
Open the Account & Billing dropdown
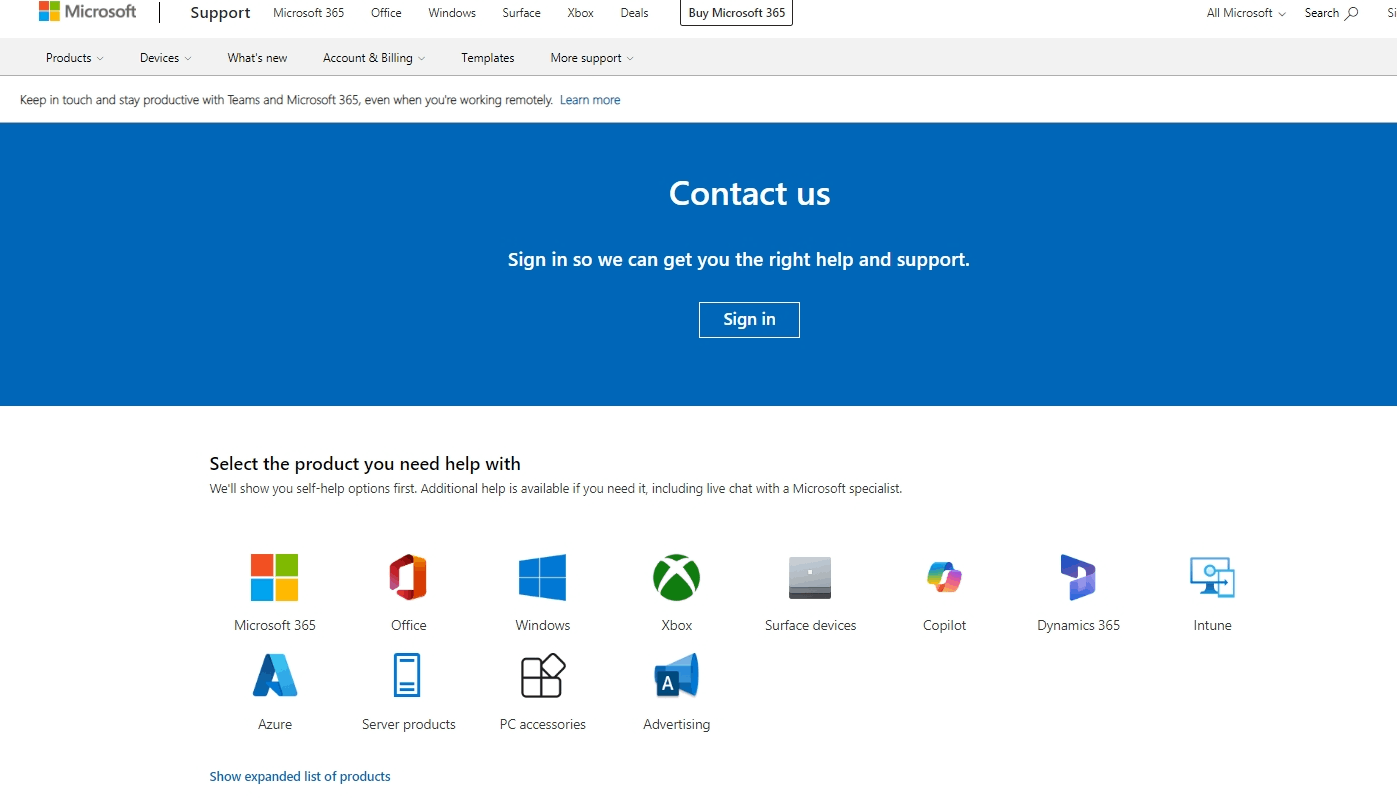coord(374,58)
